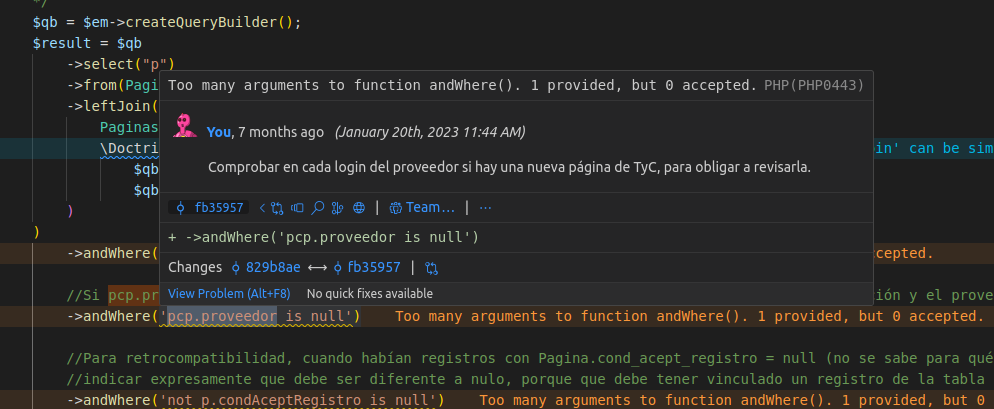Expand the more actions ellipsis in hover
The height and width of the screenshot is (409, 994).
[486, 208]
